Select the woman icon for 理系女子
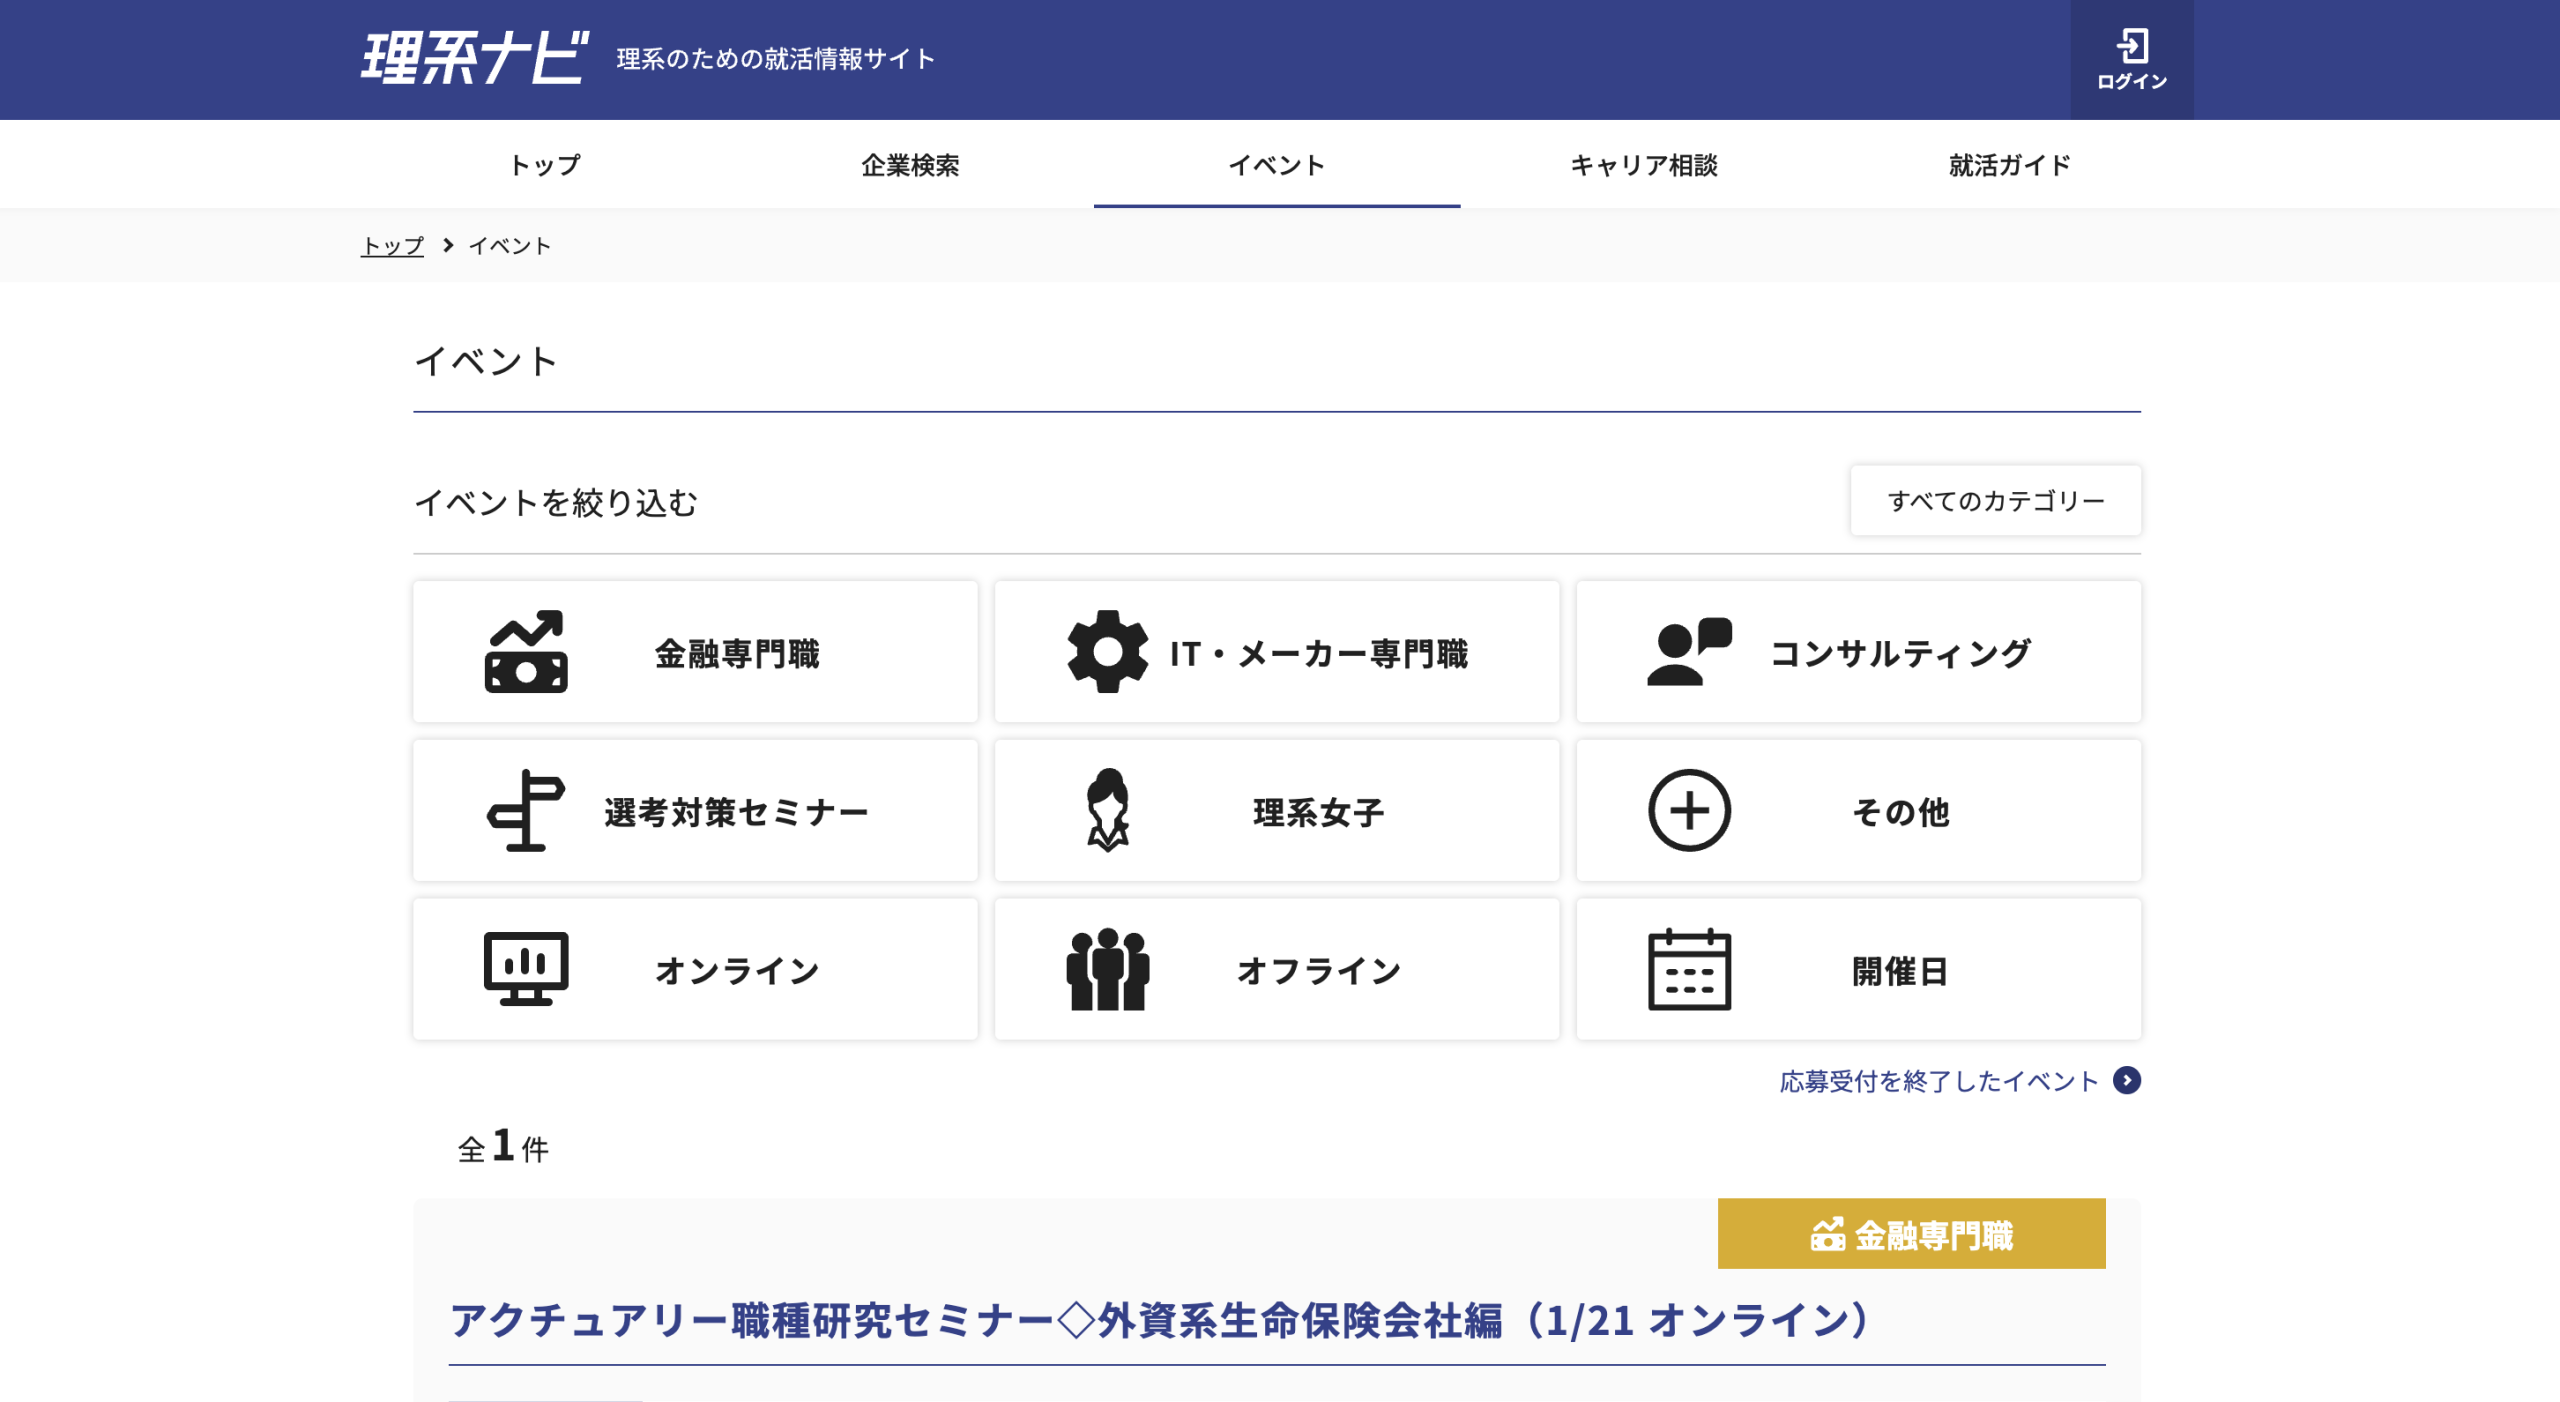Viewport: 2560px width, 1402px height. (1107, 811)
